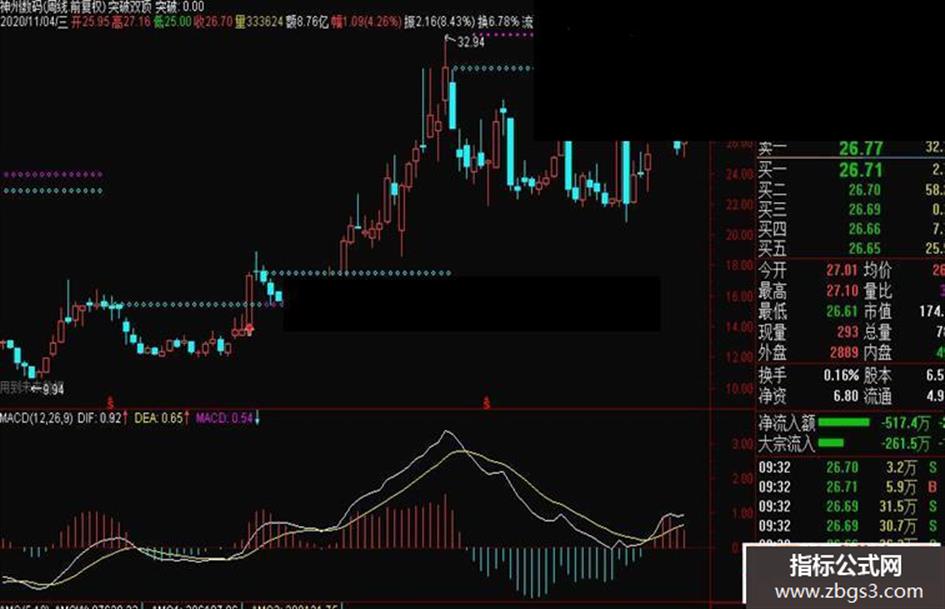Click the 32.94 high price label
The width and height of the screenshot is (945, 609).
click(471, 42)
